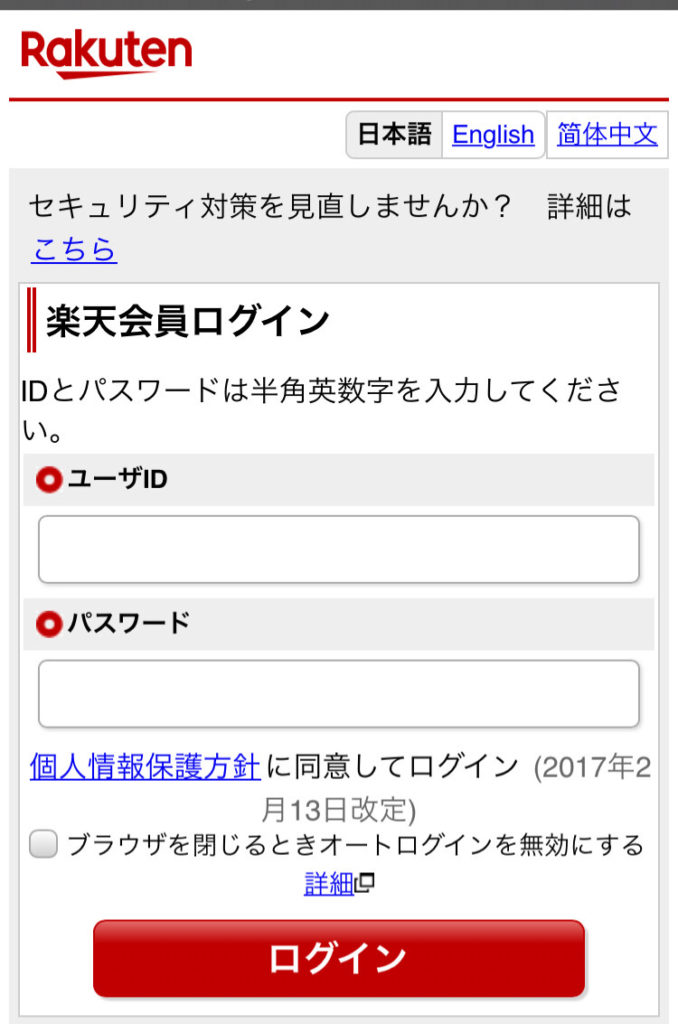678x1024 pixels.
Task: Click the パスワード field label
Action: click(129, 623)
